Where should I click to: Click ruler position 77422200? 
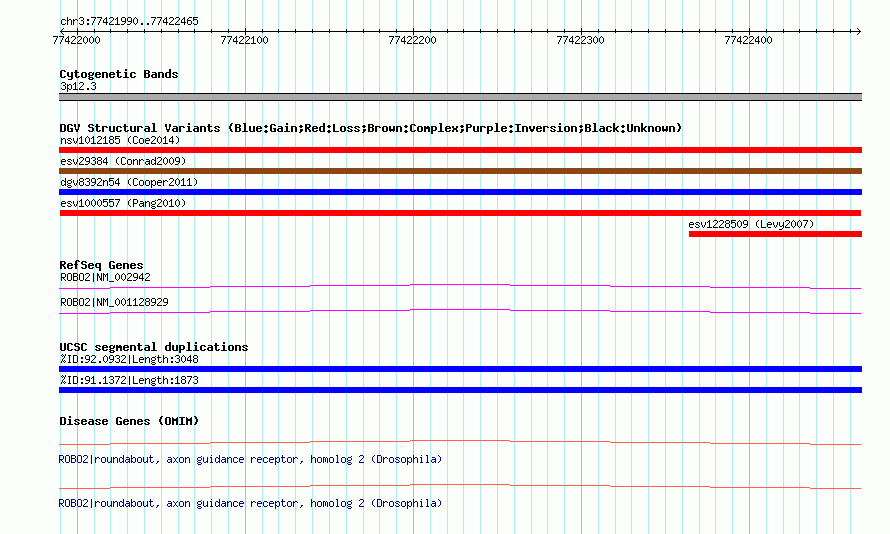click(412, 40)
